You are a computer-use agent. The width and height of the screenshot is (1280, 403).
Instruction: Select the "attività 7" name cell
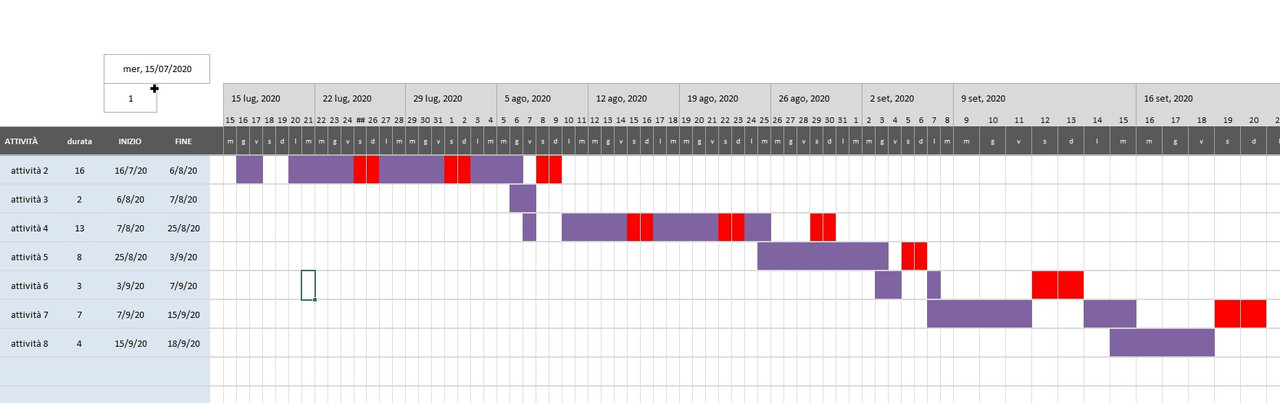[27, 314]
